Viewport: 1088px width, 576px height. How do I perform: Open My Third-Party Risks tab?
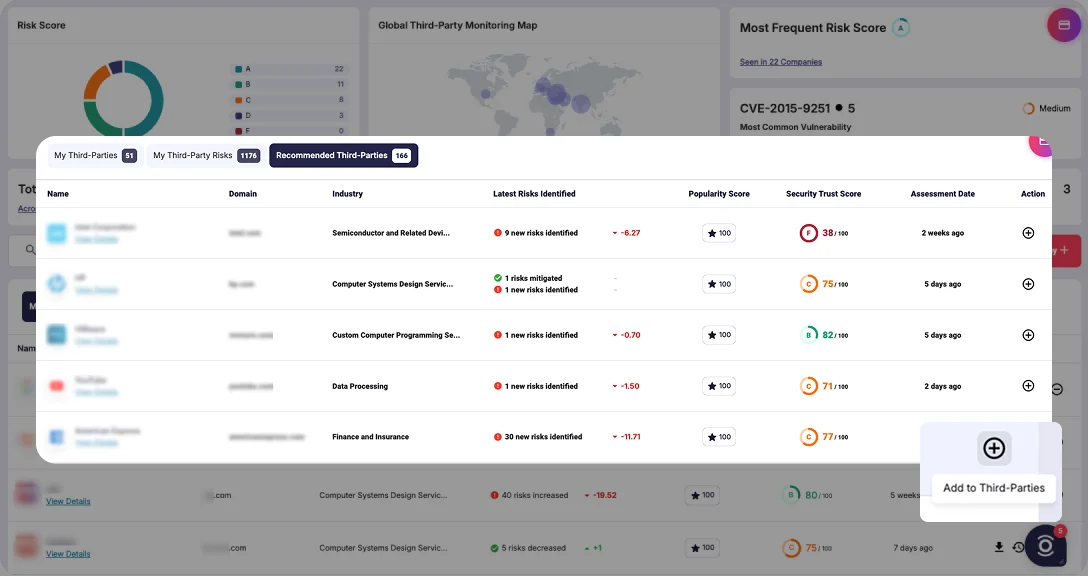(x=205, y=155)
